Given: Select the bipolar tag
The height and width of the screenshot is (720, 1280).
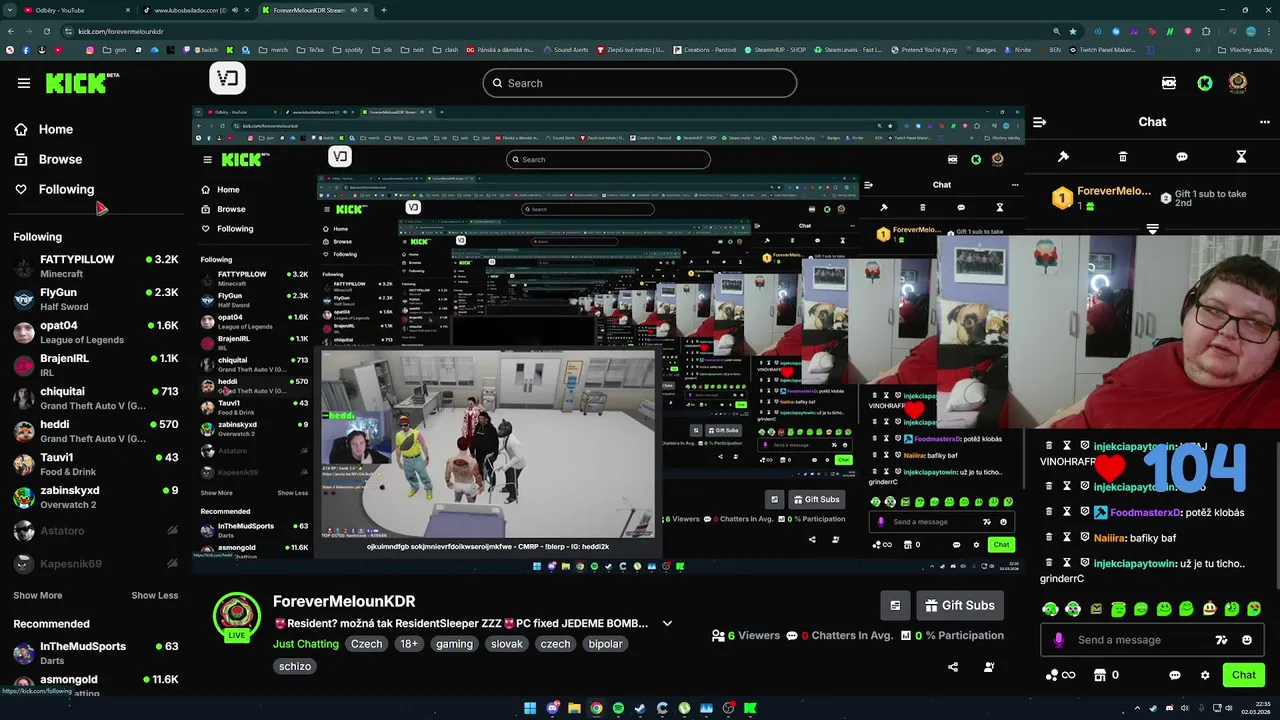Looking at the screenshot, I should (x=605, y=644).
